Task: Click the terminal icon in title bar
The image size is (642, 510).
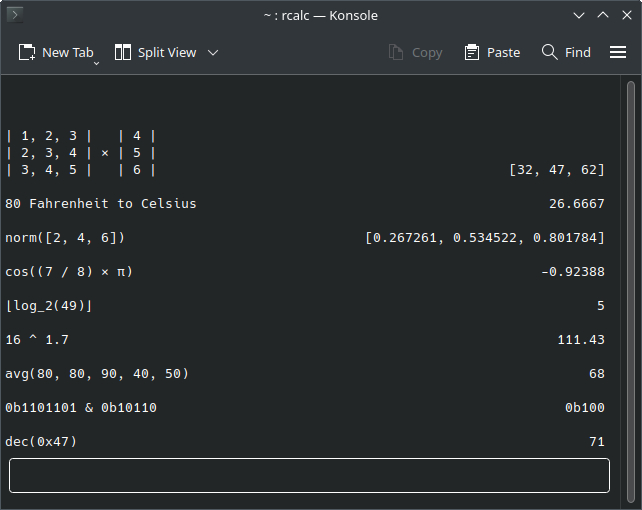Action: click(x=15, y=16)
